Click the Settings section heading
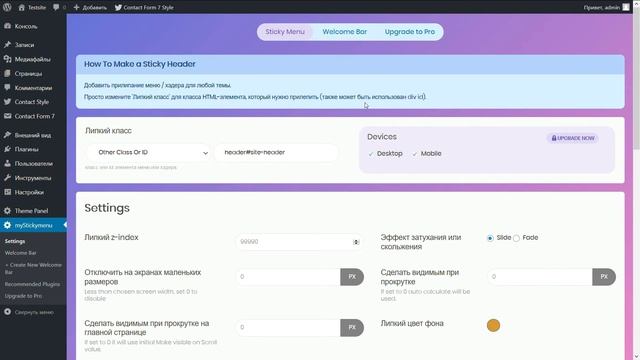Screen dimensions: 640x360 pyautogui.click(x=107, y=208)
